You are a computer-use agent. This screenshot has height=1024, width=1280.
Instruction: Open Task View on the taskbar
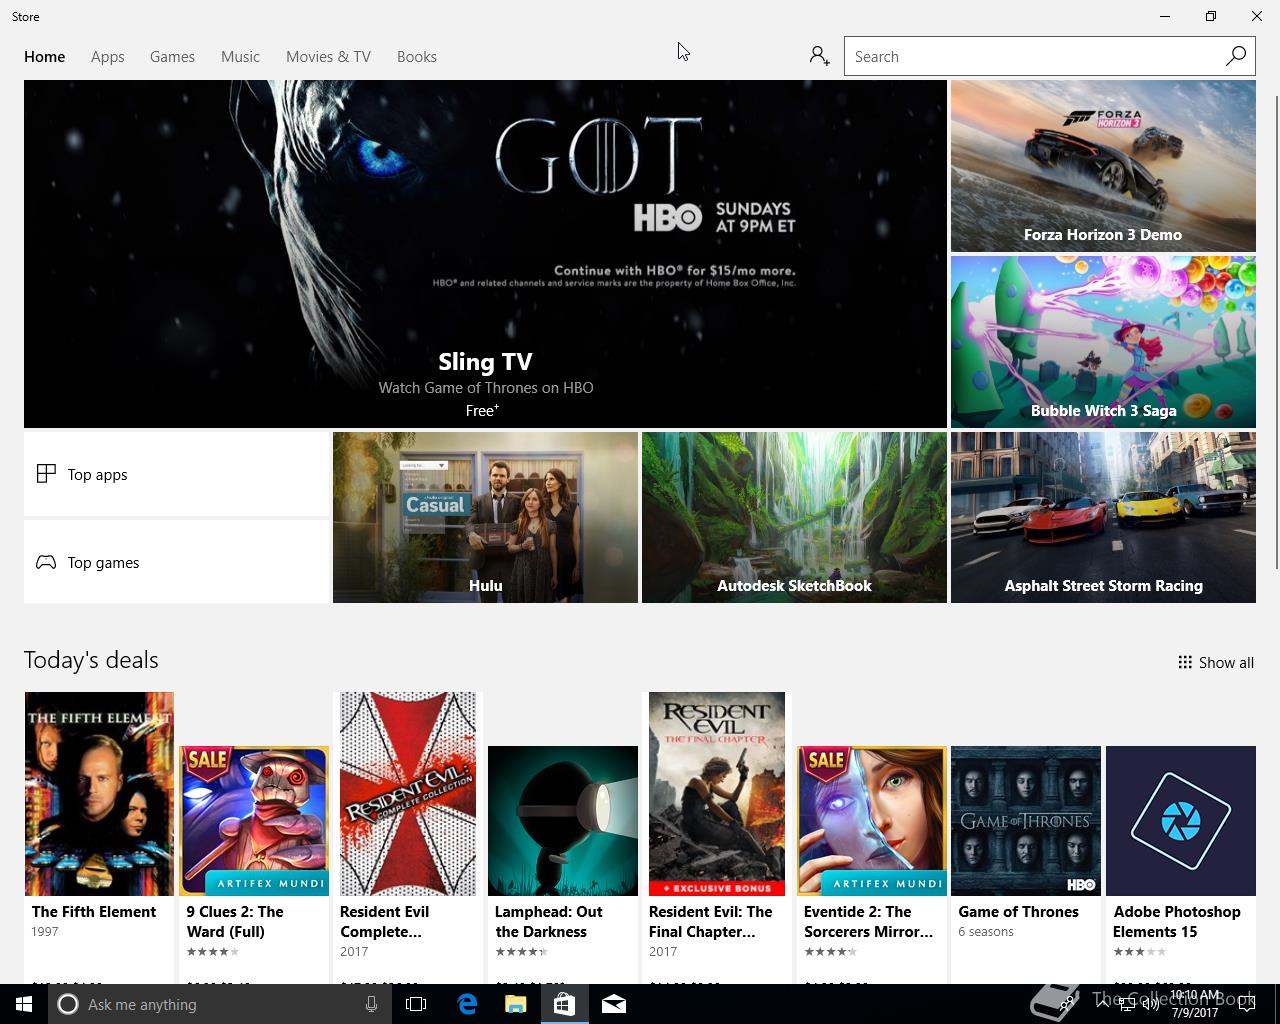pyautogui.click(x=416, y=1004)
